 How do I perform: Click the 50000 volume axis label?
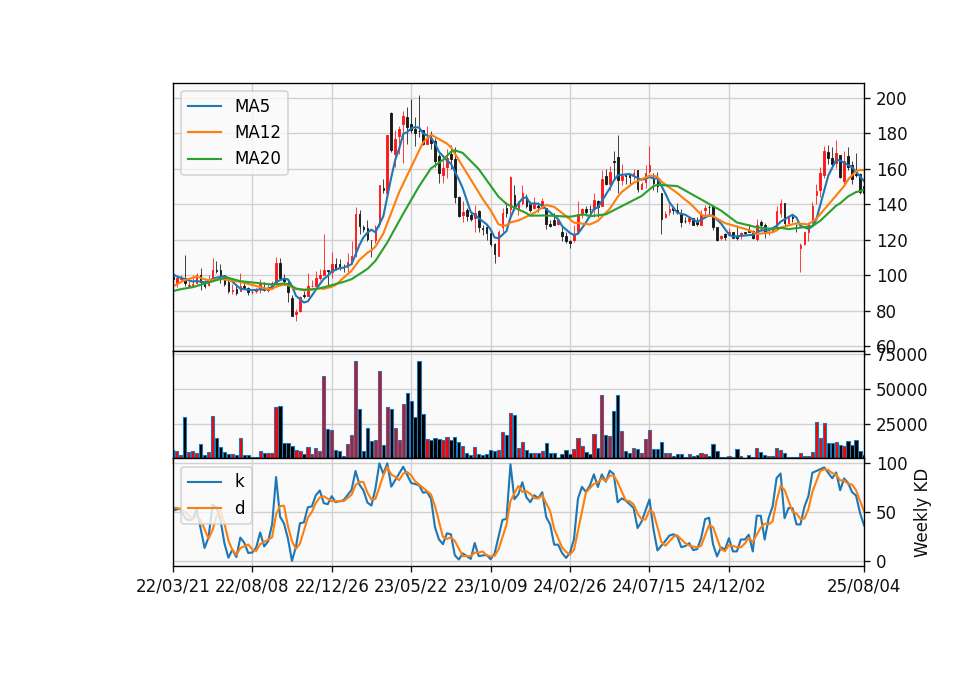tap(901, 389)
